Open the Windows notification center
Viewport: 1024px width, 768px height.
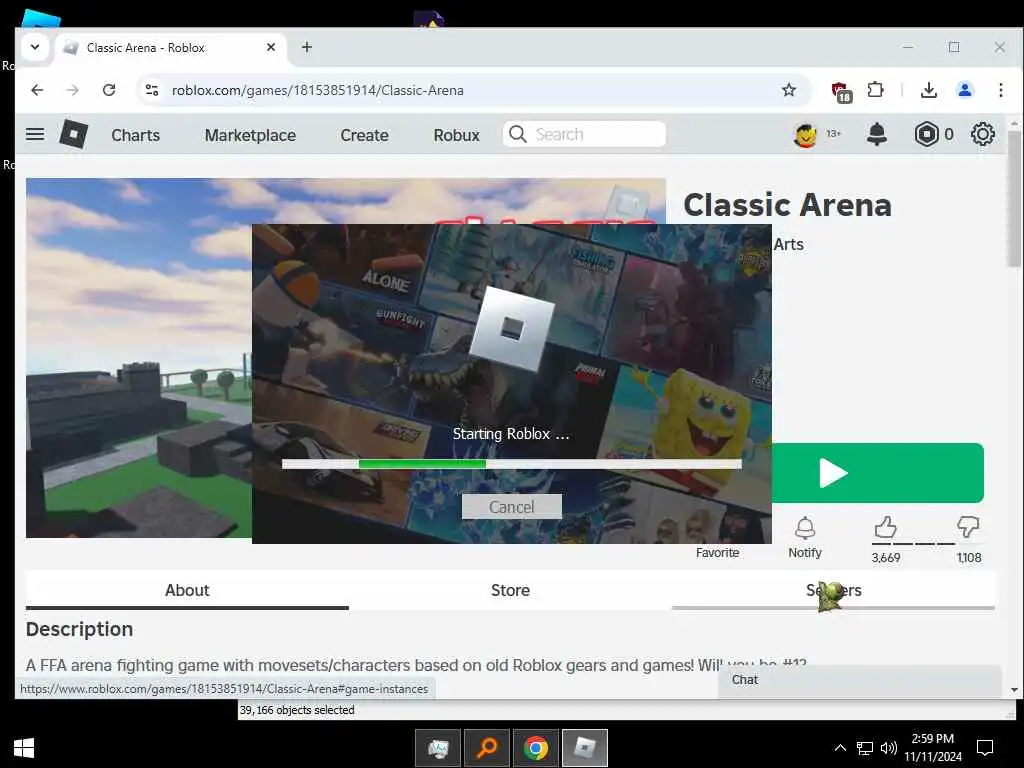985,748
